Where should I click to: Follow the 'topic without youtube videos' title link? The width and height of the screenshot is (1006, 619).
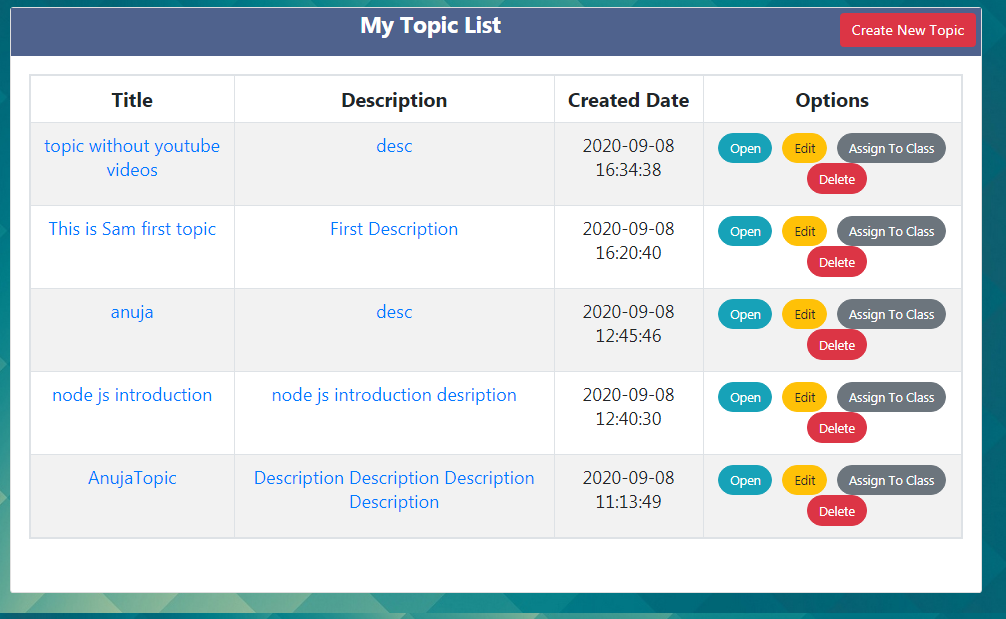click(132, 158)
